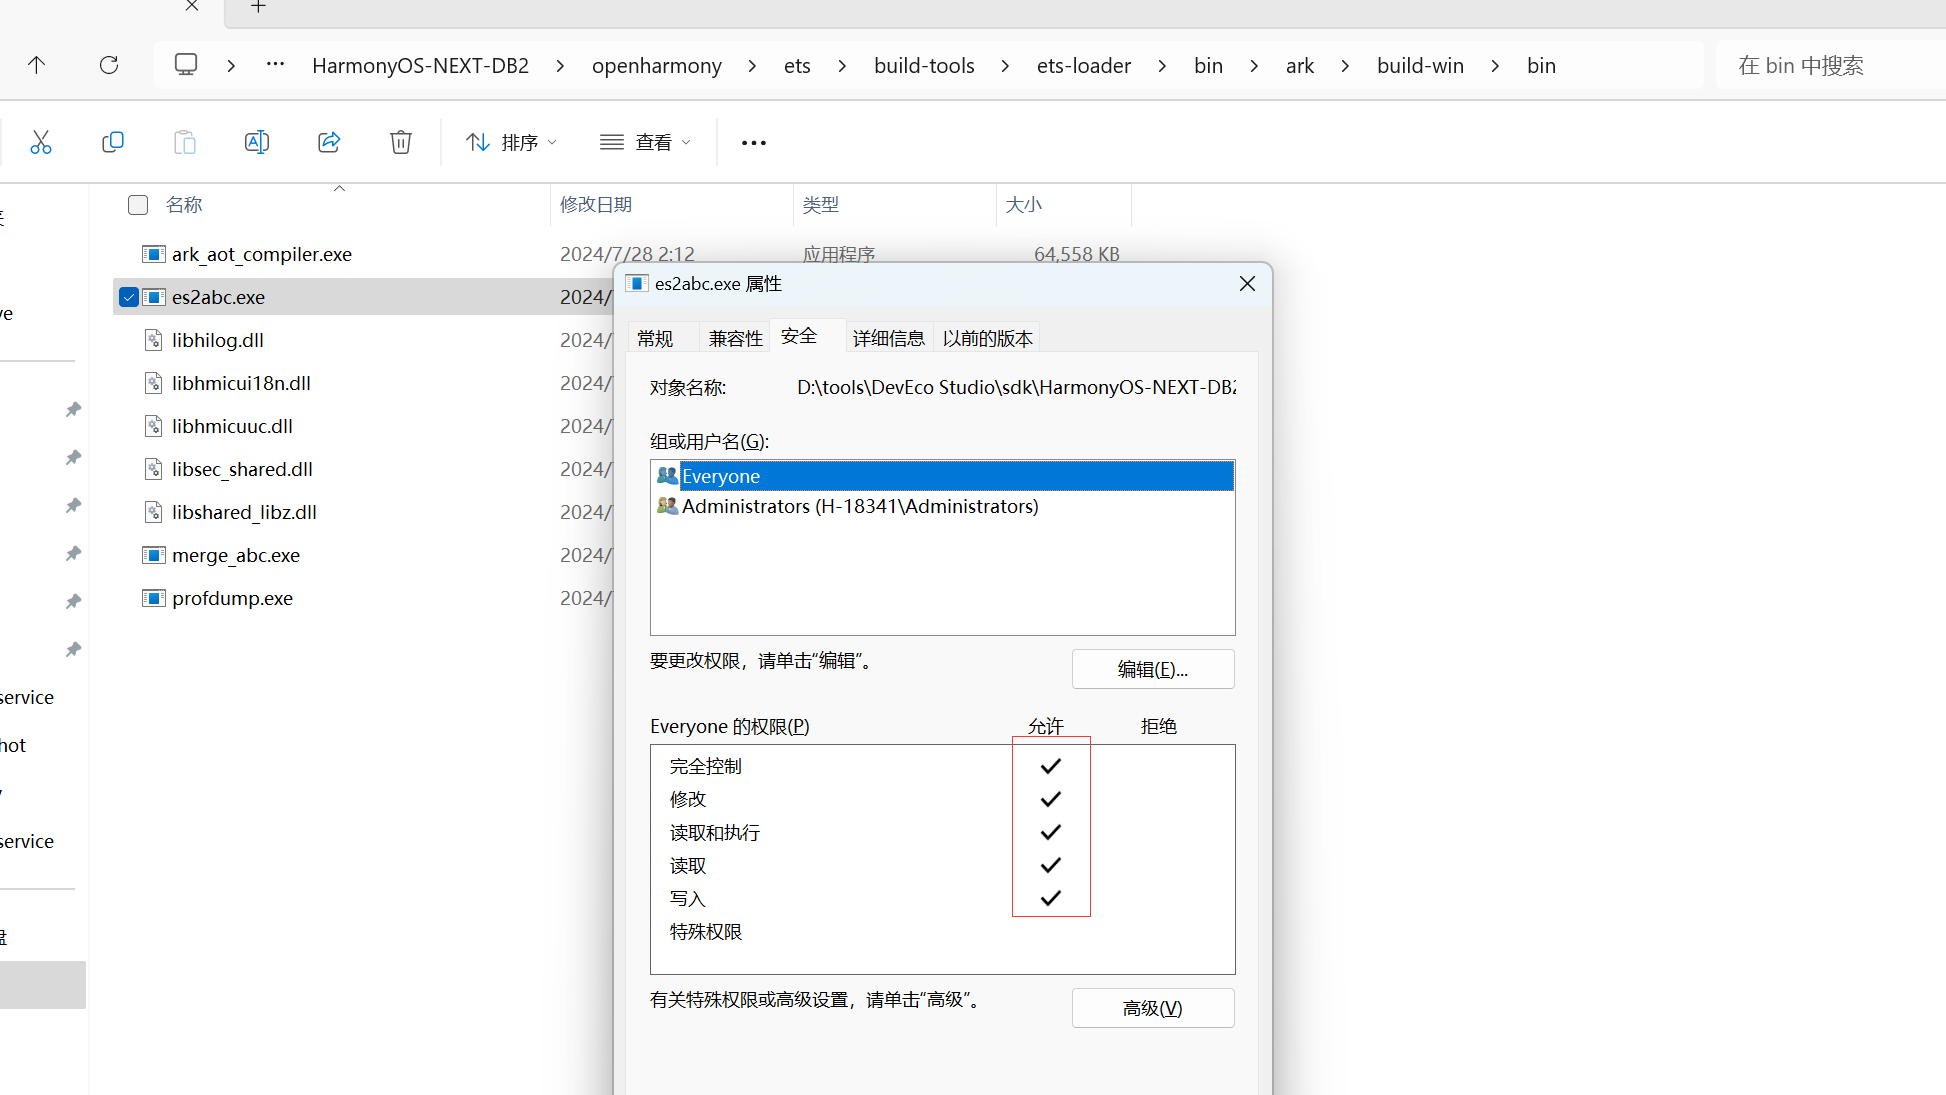Uncheck the es2abc.exe row checkbox
The image size is (1946, 1095).
click(x=129, y=297)
